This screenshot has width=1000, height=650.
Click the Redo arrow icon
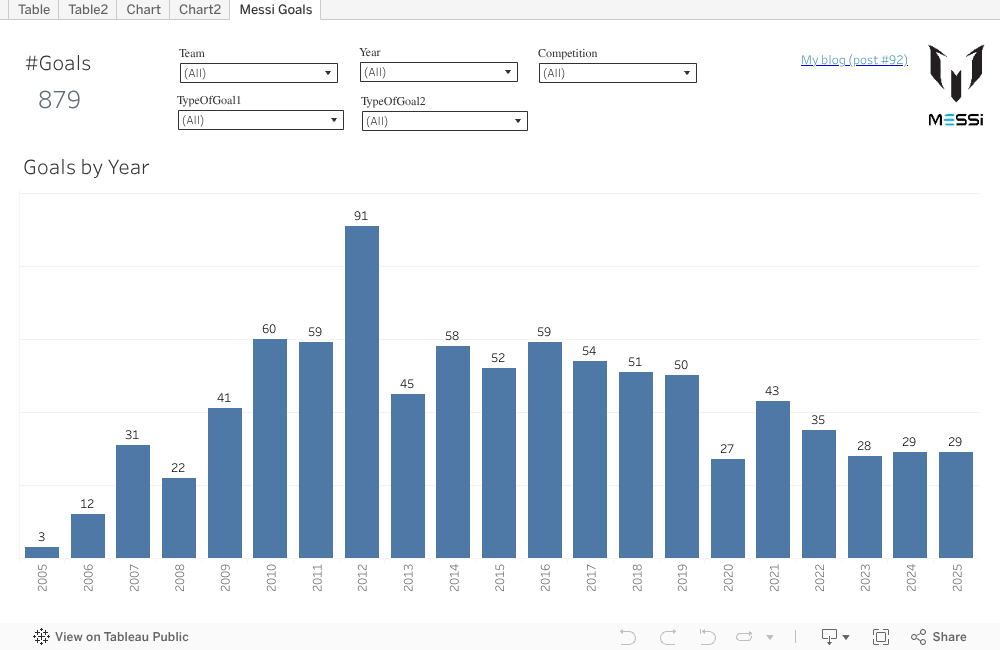pos(668,637)
